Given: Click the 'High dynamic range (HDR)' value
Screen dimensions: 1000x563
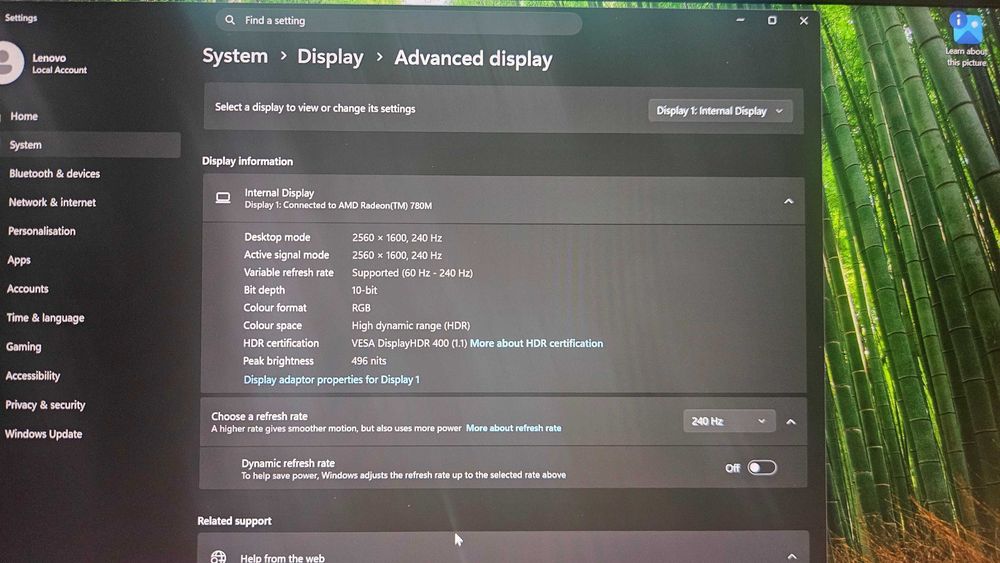Looking at the screenshot, I should (411, 326).
